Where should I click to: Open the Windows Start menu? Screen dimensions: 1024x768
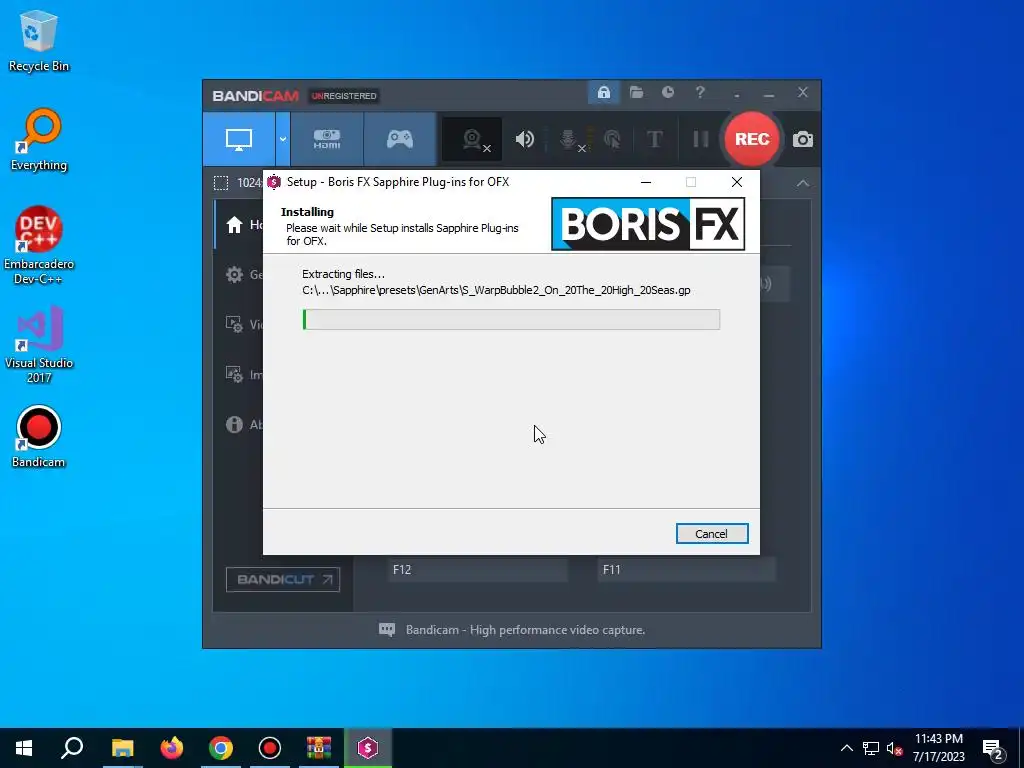coord(24,748)
